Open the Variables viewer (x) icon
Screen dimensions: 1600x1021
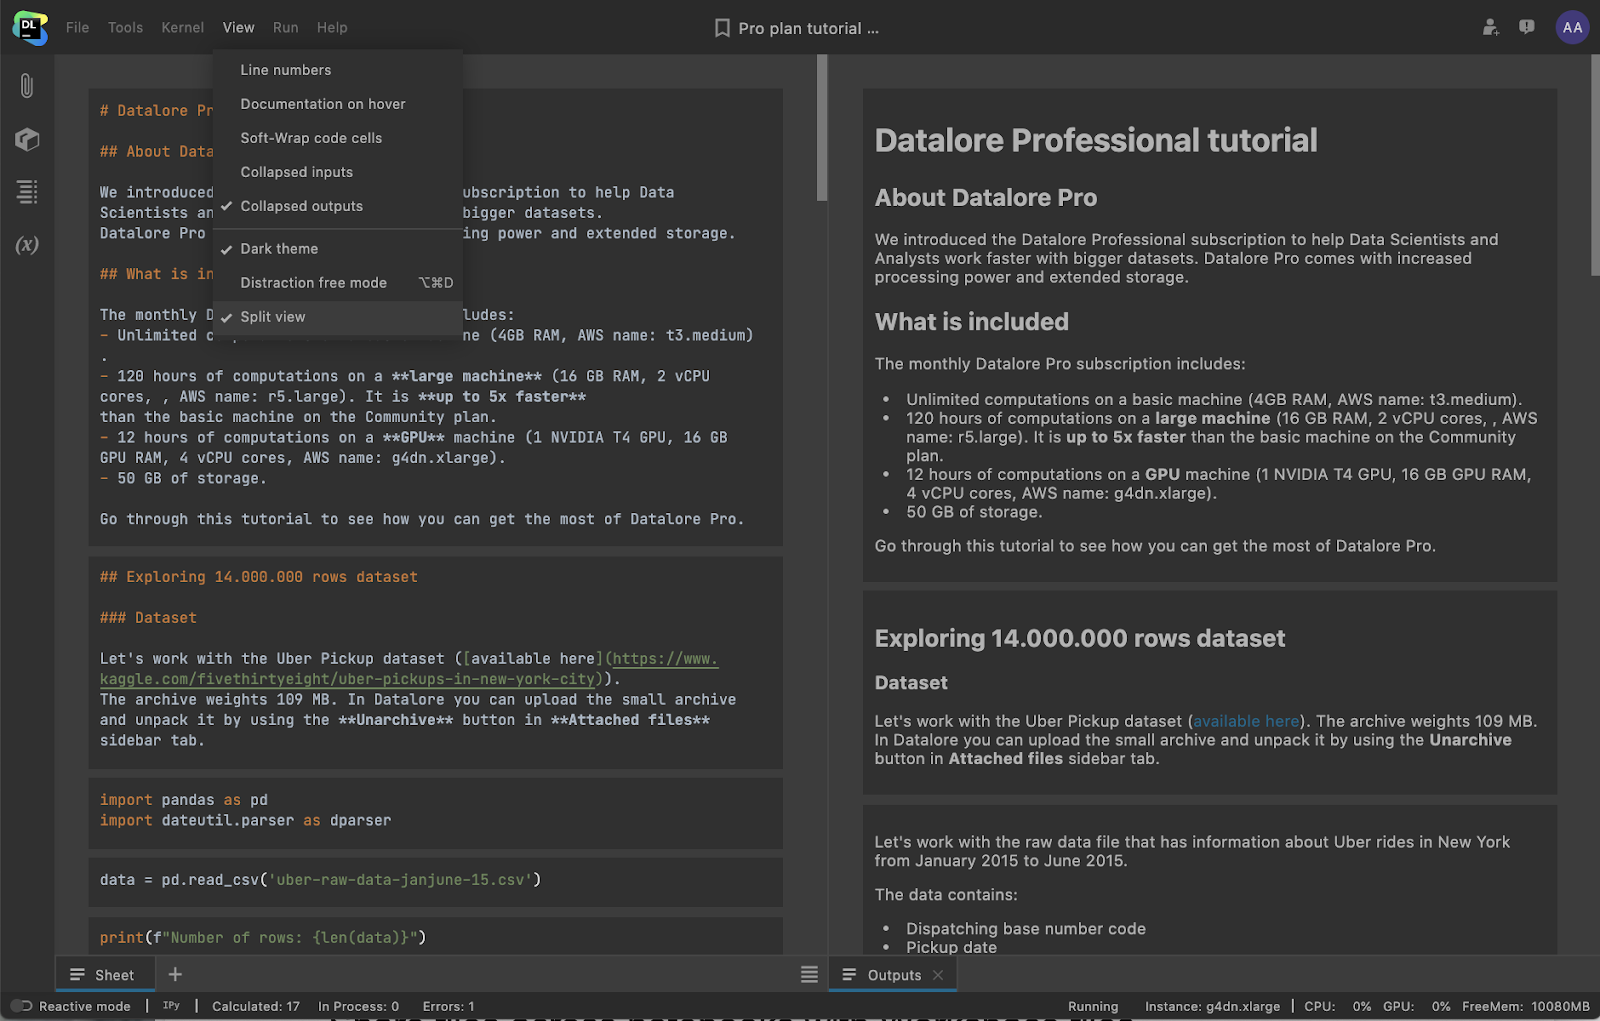(x=27, y=245)
